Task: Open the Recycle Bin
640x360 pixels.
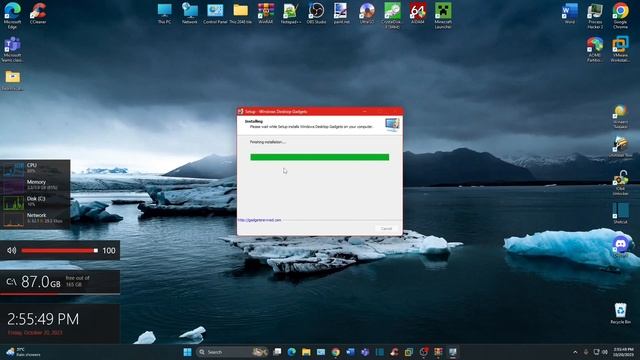Action: coord(620,313)
